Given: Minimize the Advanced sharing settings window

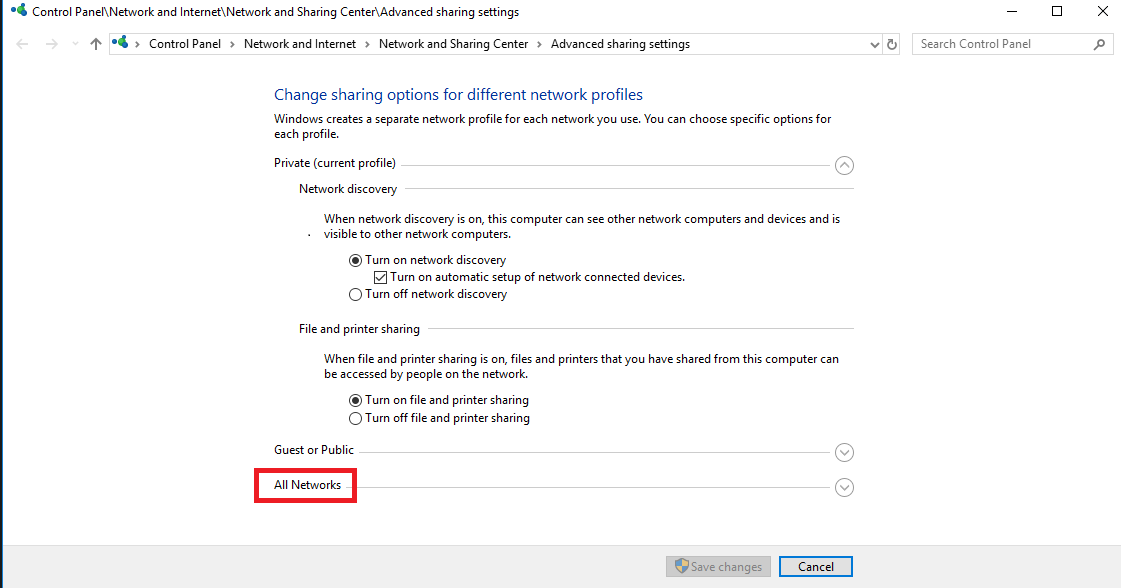Looking at the screenshot, I should pyautogui.click(x=1012, y=11).
